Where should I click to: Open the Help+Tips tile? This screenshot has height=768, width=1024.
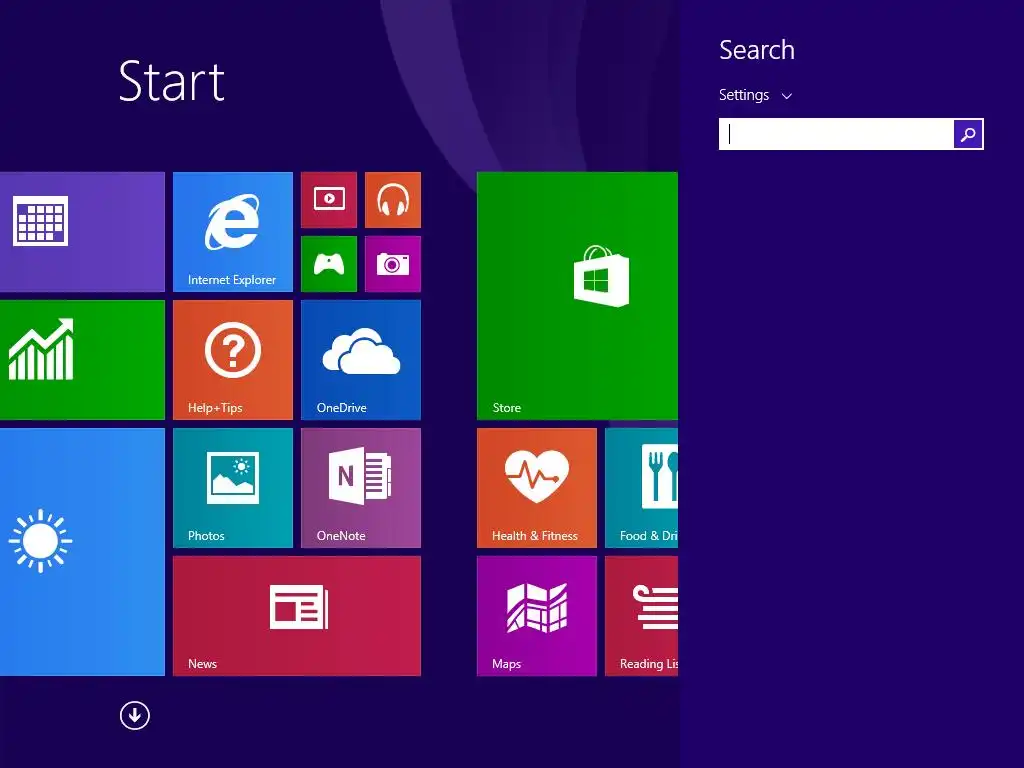click(x=232, y=360)
